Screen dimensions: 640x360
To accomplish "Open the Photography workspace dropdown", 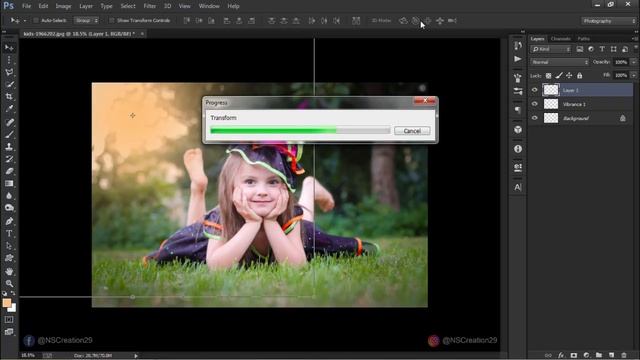I will point(609,21).
